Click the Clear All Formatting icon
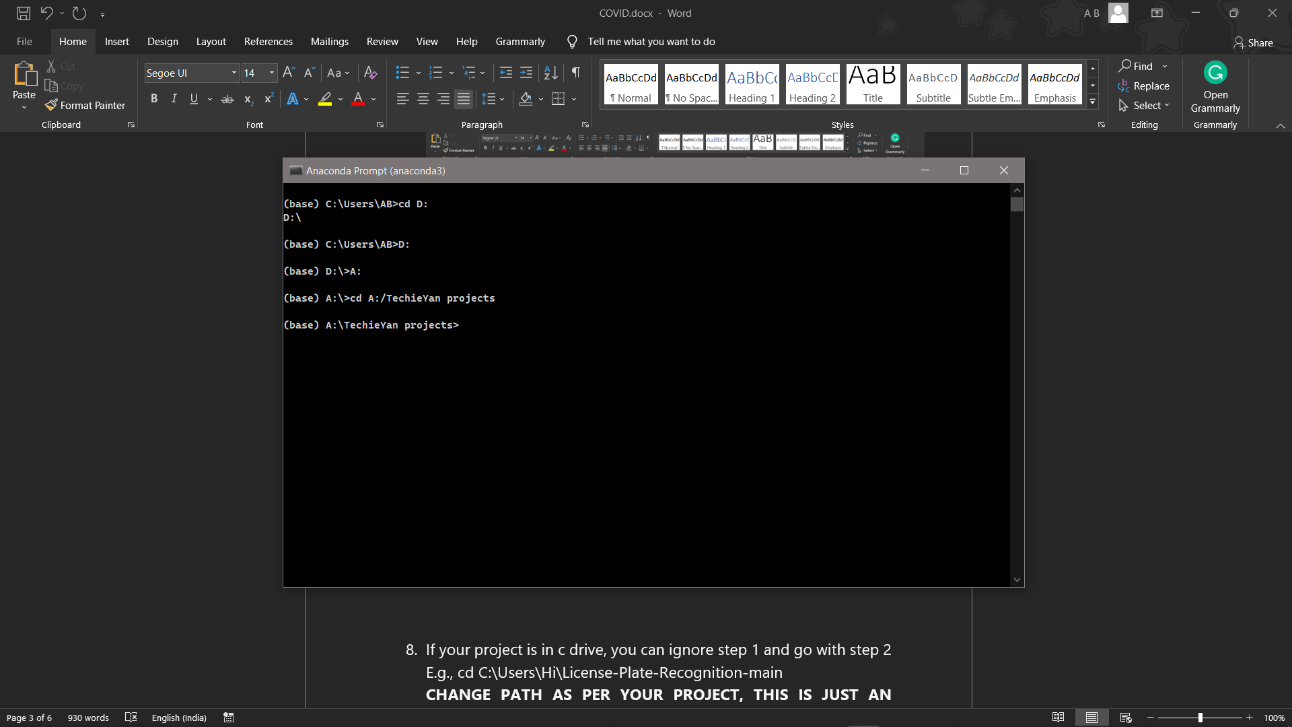This screenshot has width=1292, height=727. tap(370, 73)
